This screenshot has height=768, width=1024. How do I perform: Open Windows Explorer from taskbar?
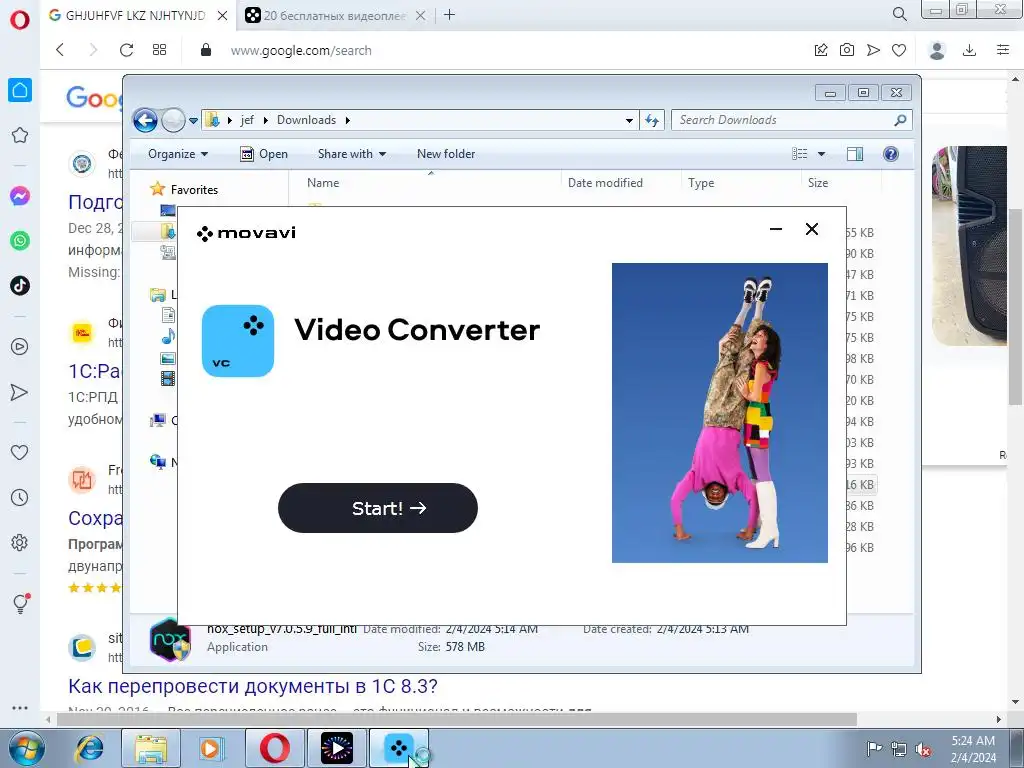click(151, 748)
